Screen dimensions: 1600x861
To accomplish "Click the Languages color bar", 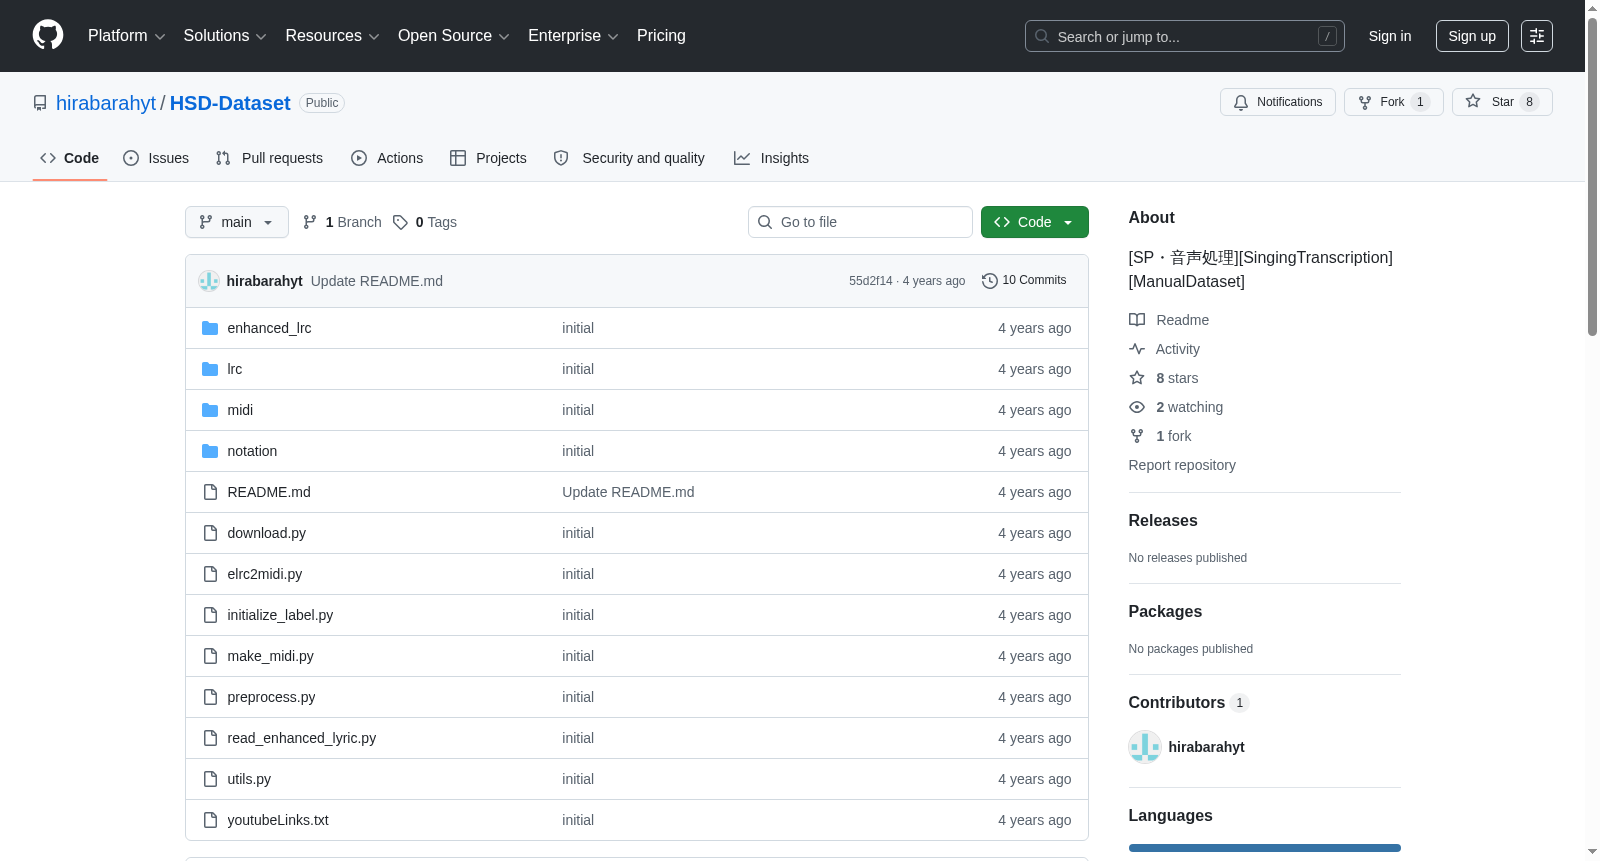I will point(1265,848).
